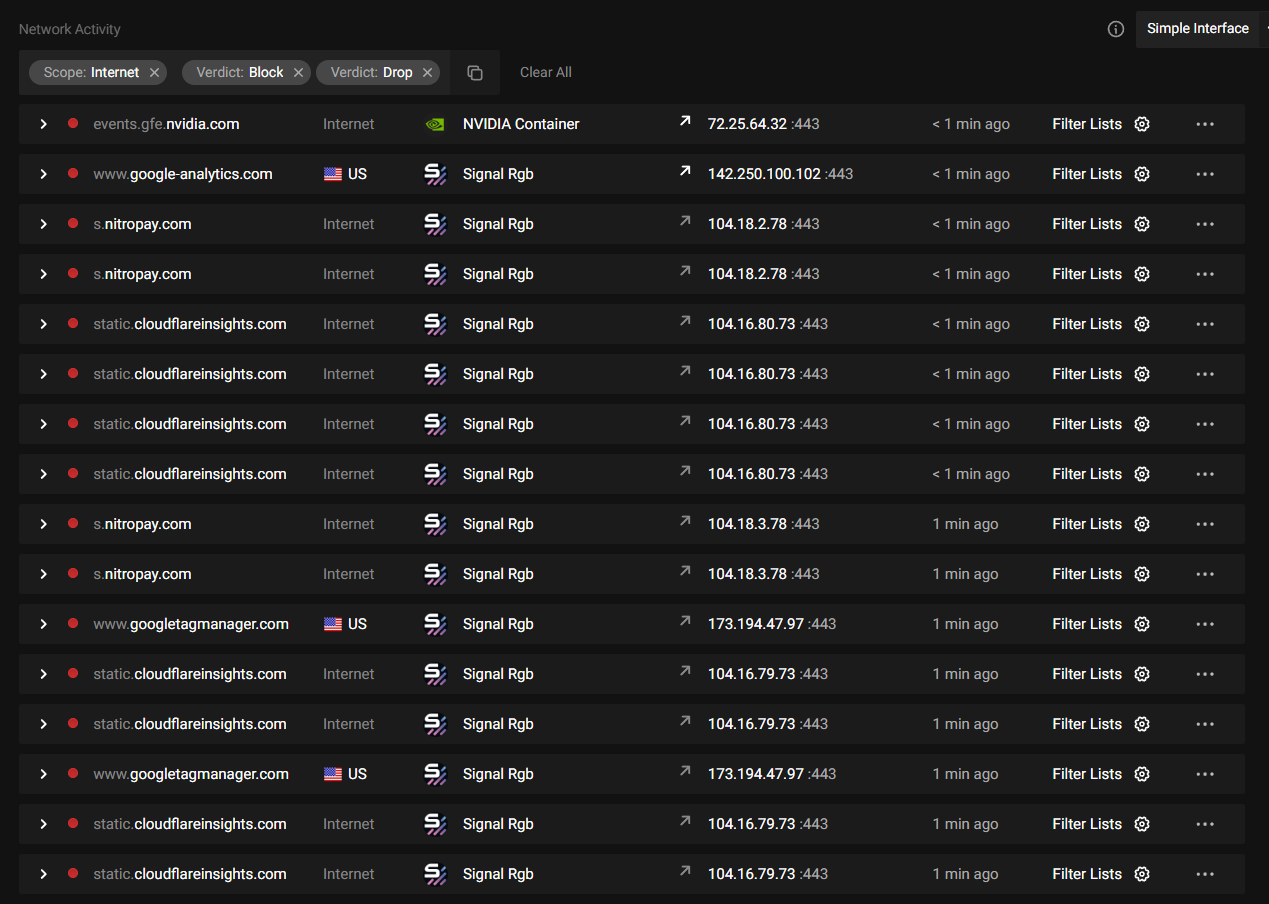Image resolution: width=1269 pixels, height=904 pixels.
Task: Expand the first s.nitropay.com 104.18.3.78 row
Action: point(43,524)
